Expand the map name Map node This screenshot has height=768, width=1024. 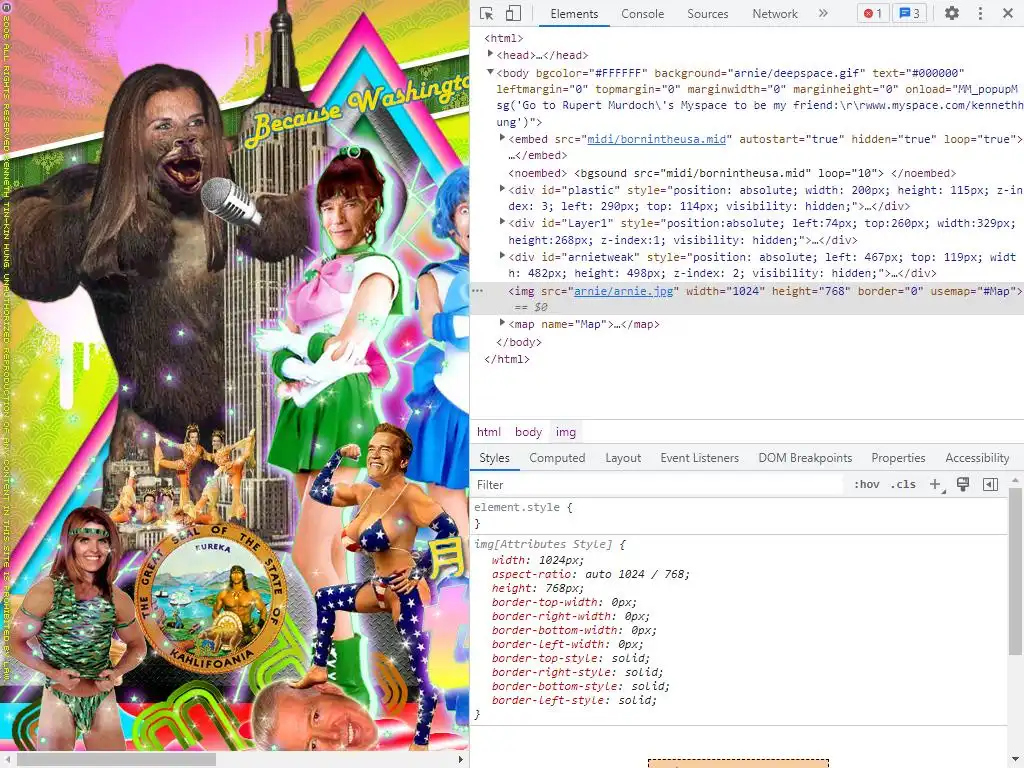pyautogui.click(x=502, y=323)
